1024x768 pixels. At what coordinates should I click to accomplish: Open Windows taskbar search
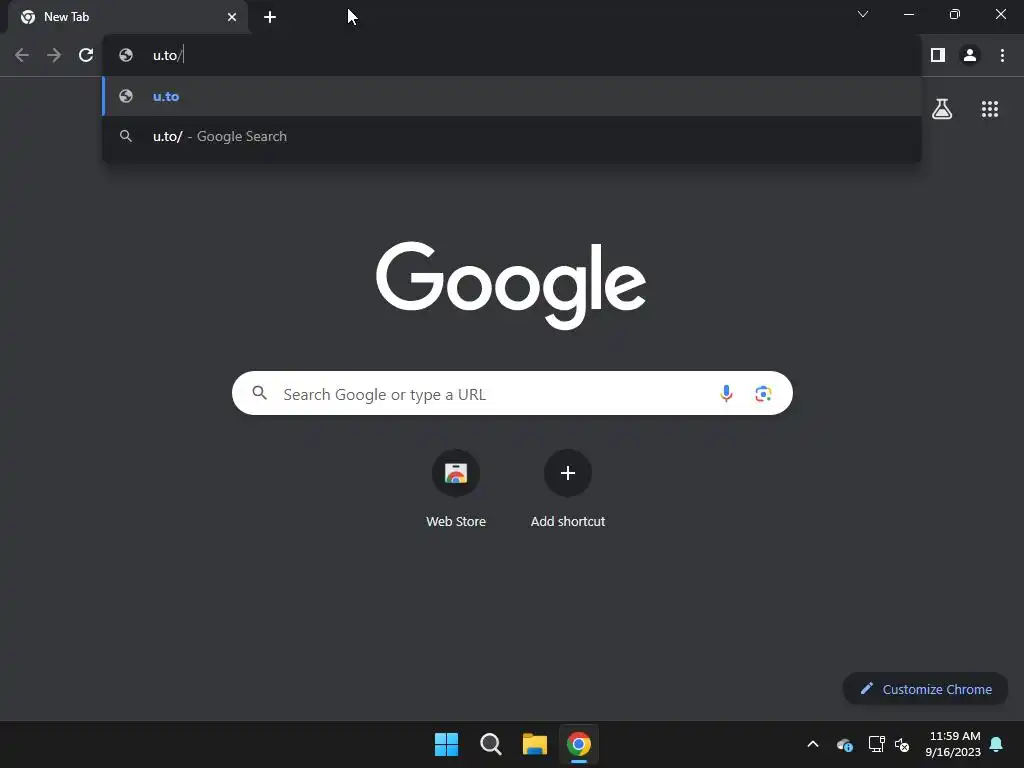pyautogui.click(x=490, y=744)
